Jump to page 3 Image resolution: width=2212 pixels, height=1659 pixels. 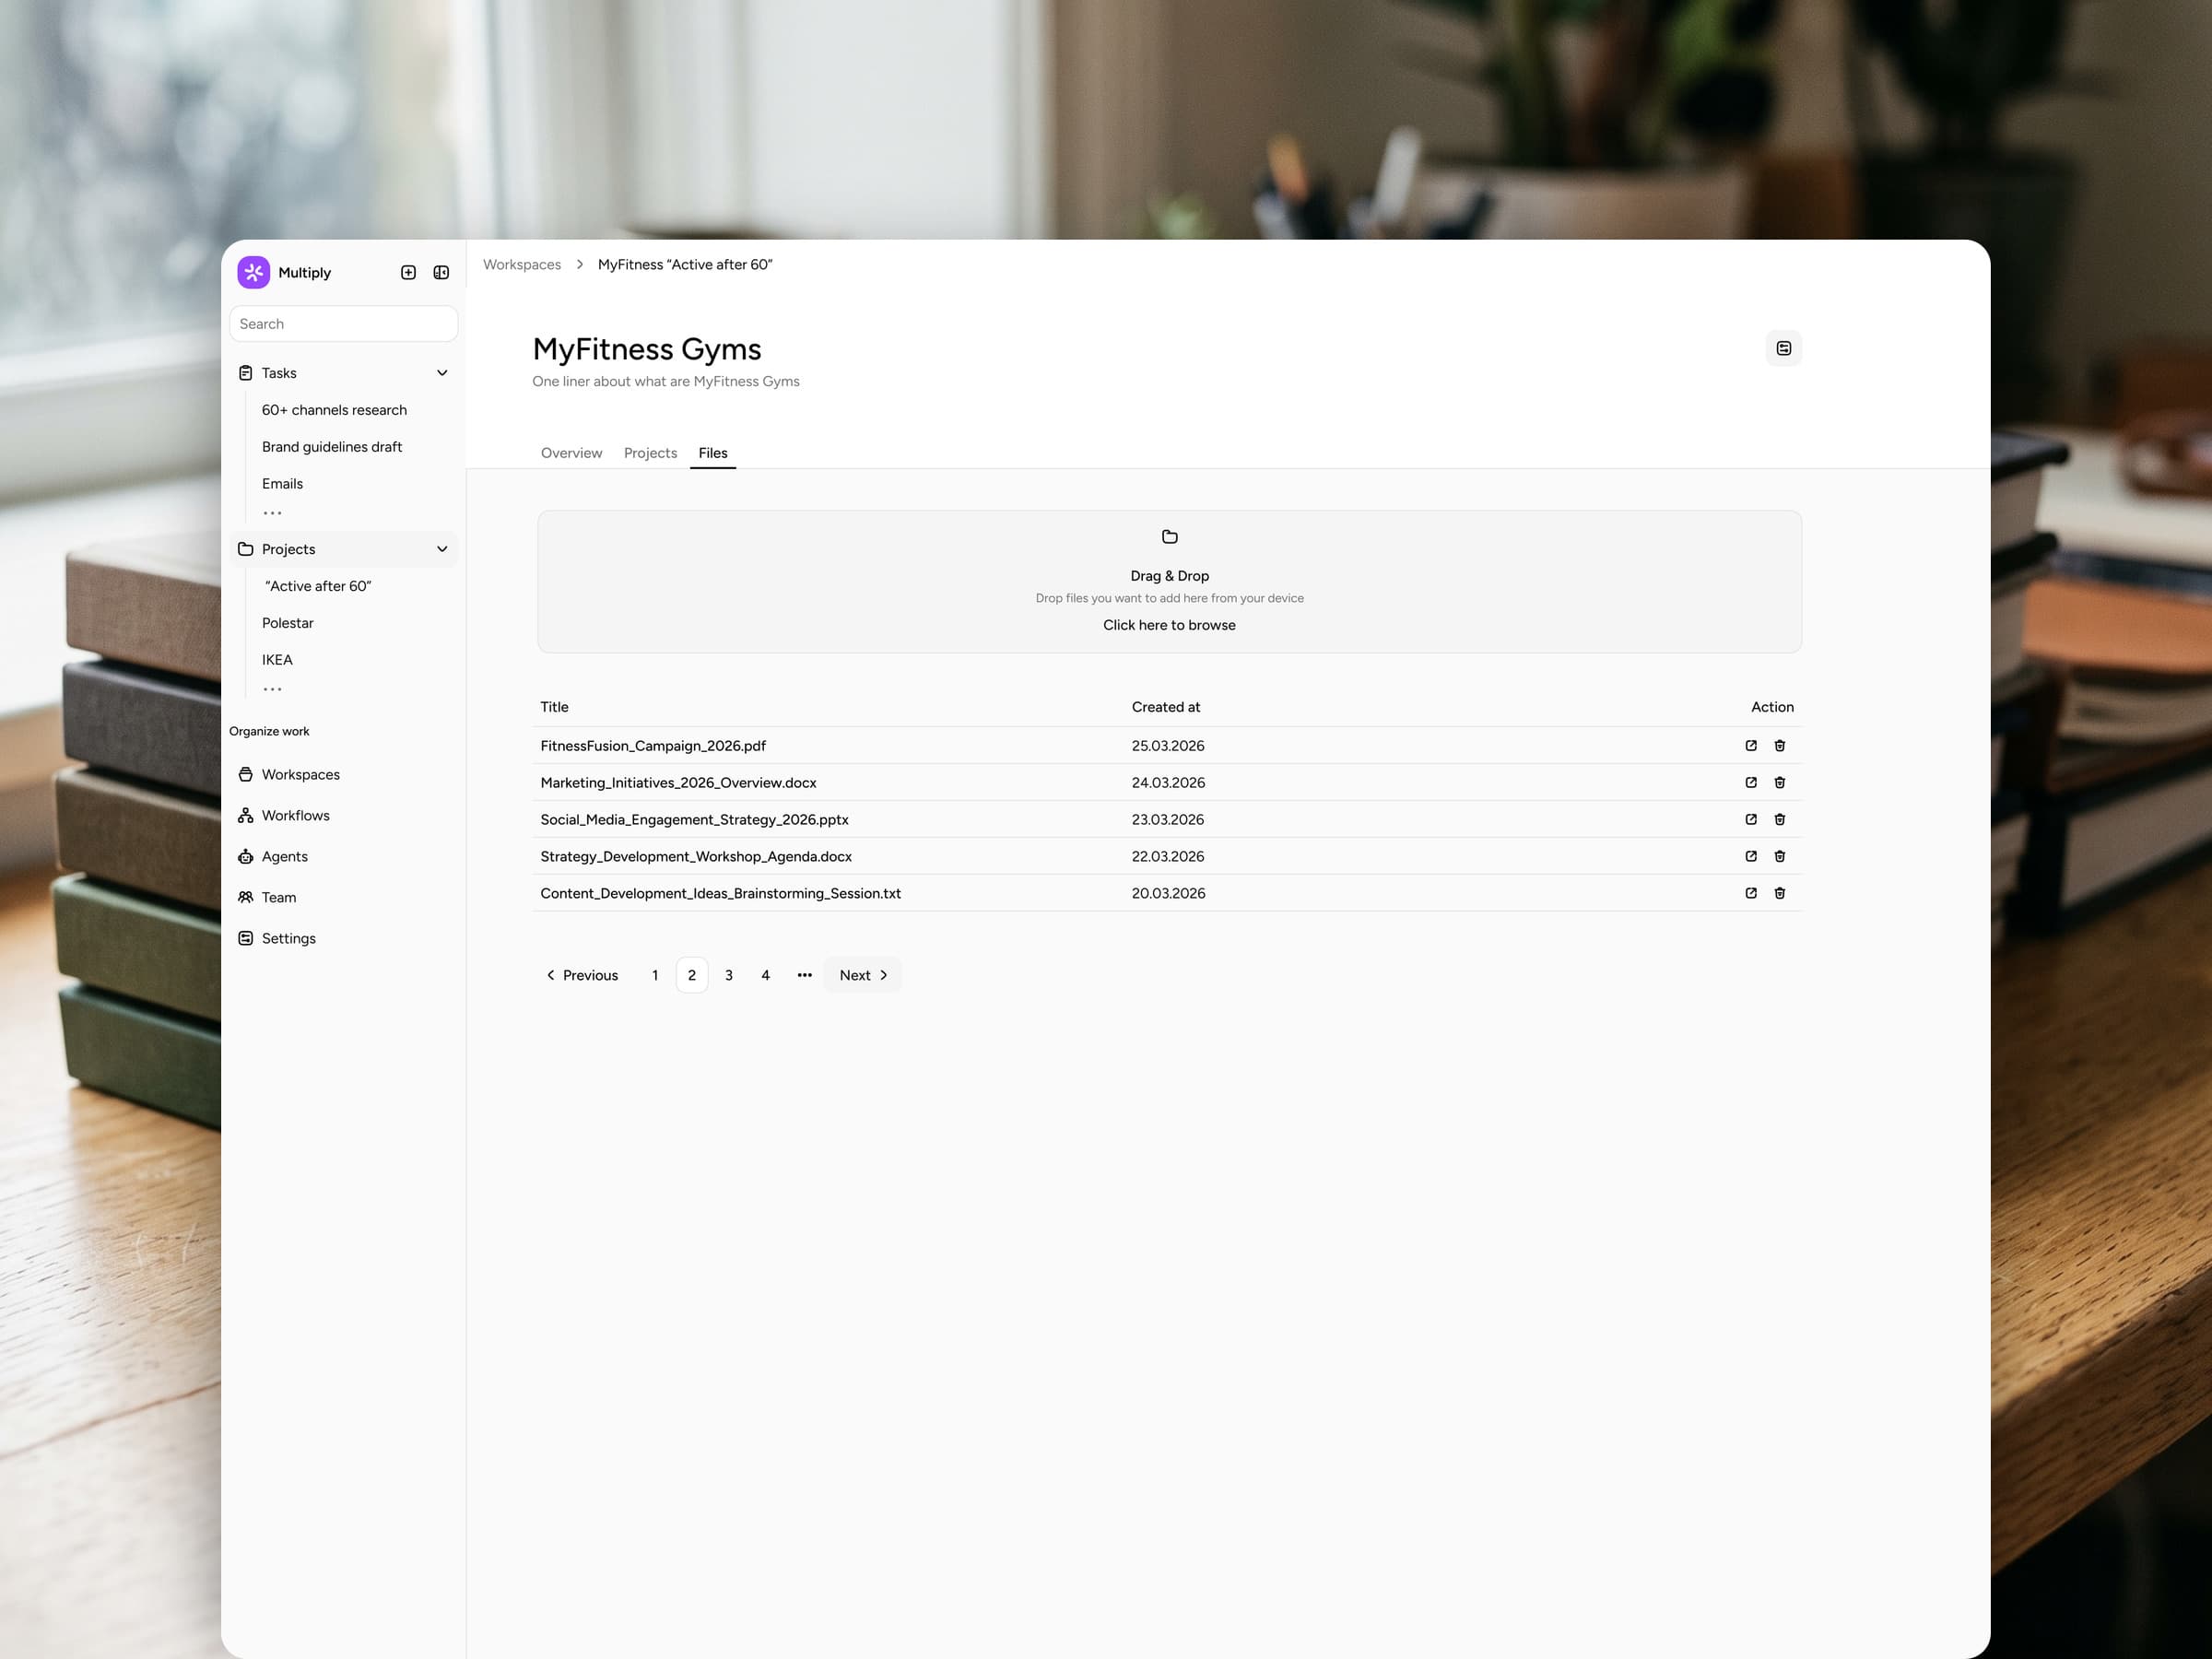pyautogui.click(x=729, y=975)
